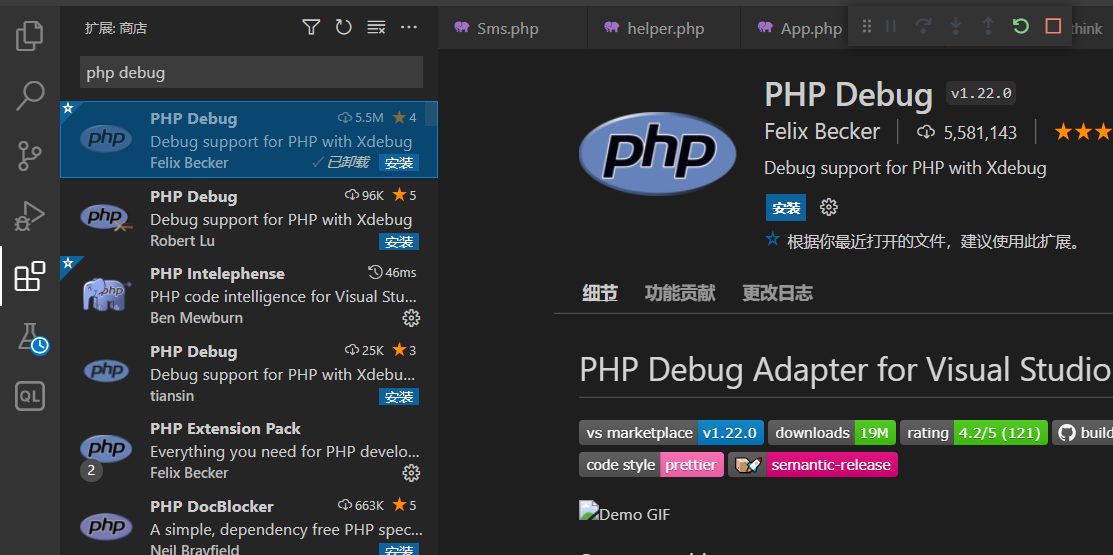Screen dimensions: 1113x555
Task: Open the Extensions view icon
Action: coord(30,277)
